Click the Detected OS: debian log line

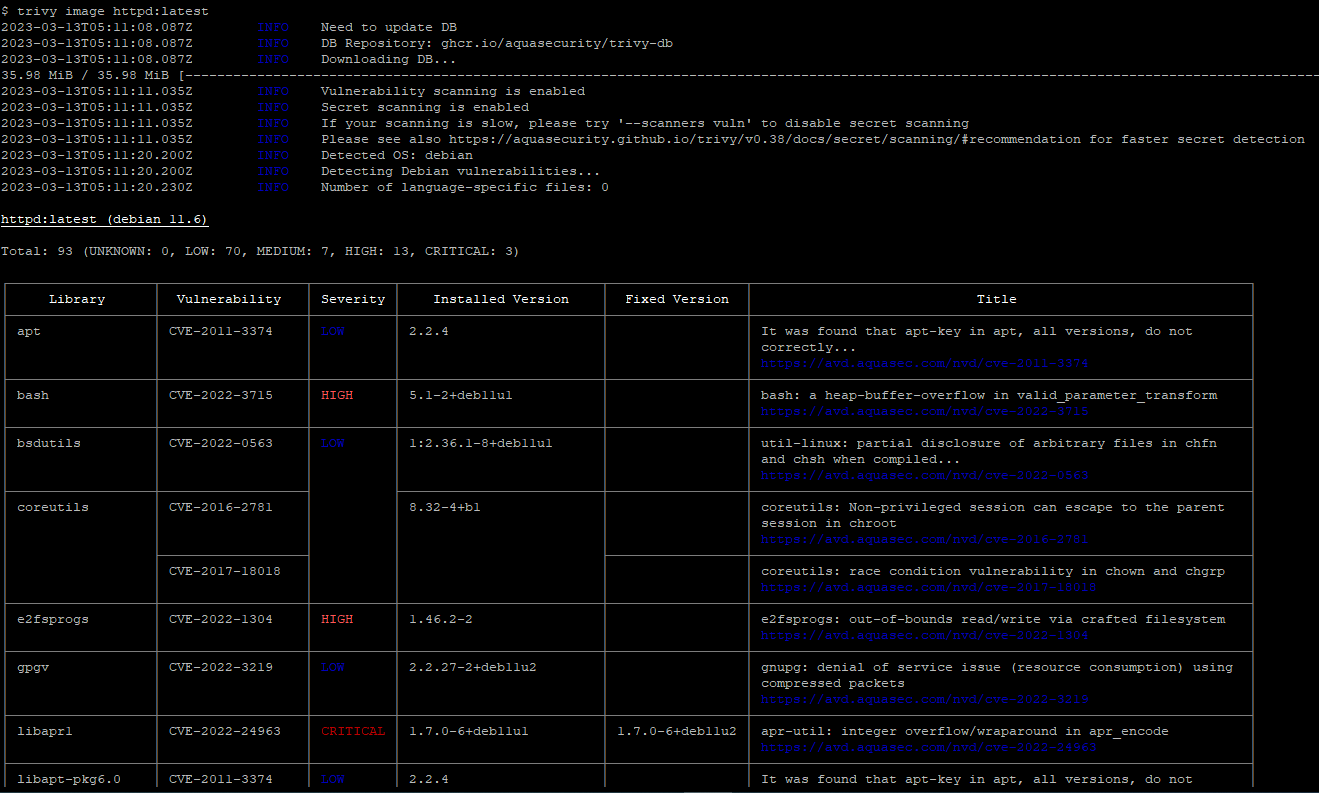coord(389,155)
